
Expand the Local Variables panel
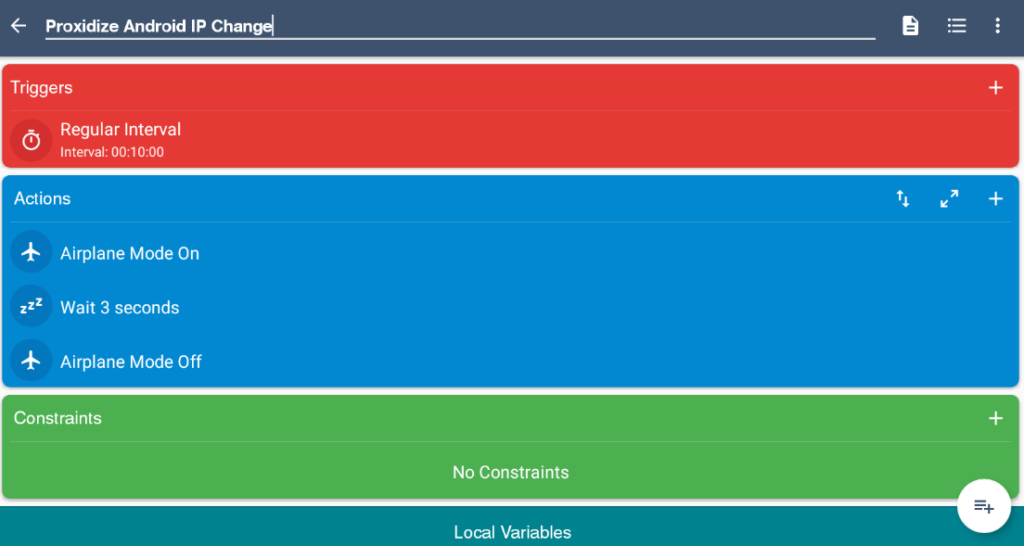pos(512,526)
